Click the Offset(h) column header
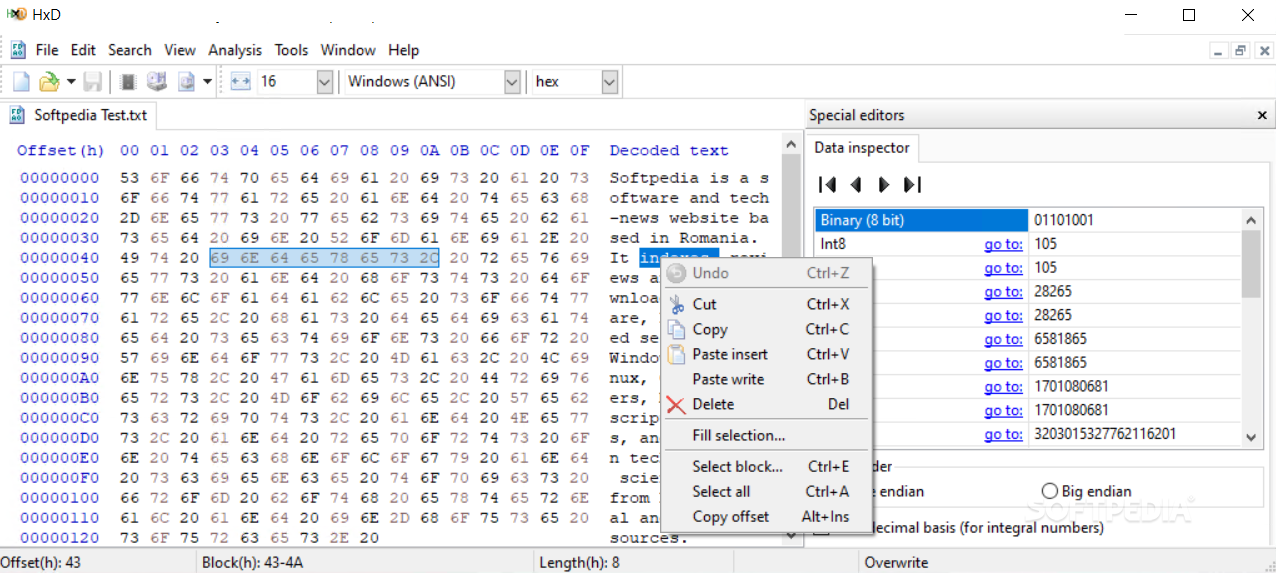 [60, 150]
